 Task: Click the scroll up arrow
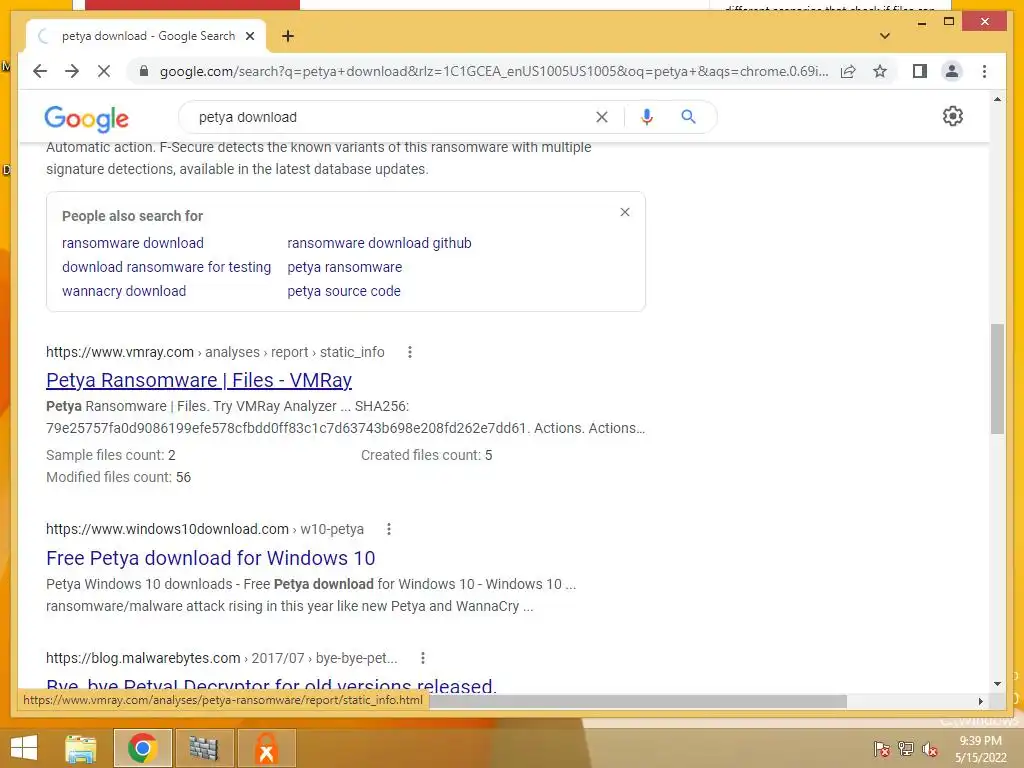point(997,99)
